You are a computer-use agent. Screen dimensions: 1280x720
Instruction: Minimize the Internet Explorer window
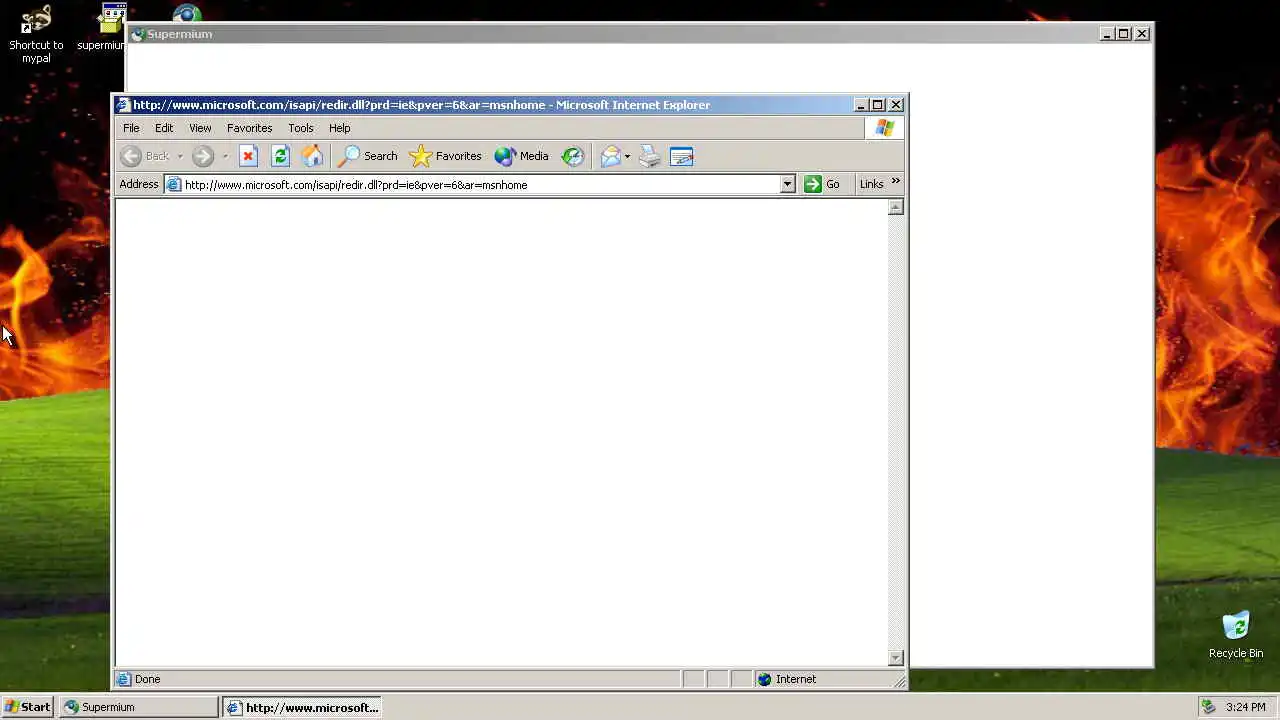point(861,104)
